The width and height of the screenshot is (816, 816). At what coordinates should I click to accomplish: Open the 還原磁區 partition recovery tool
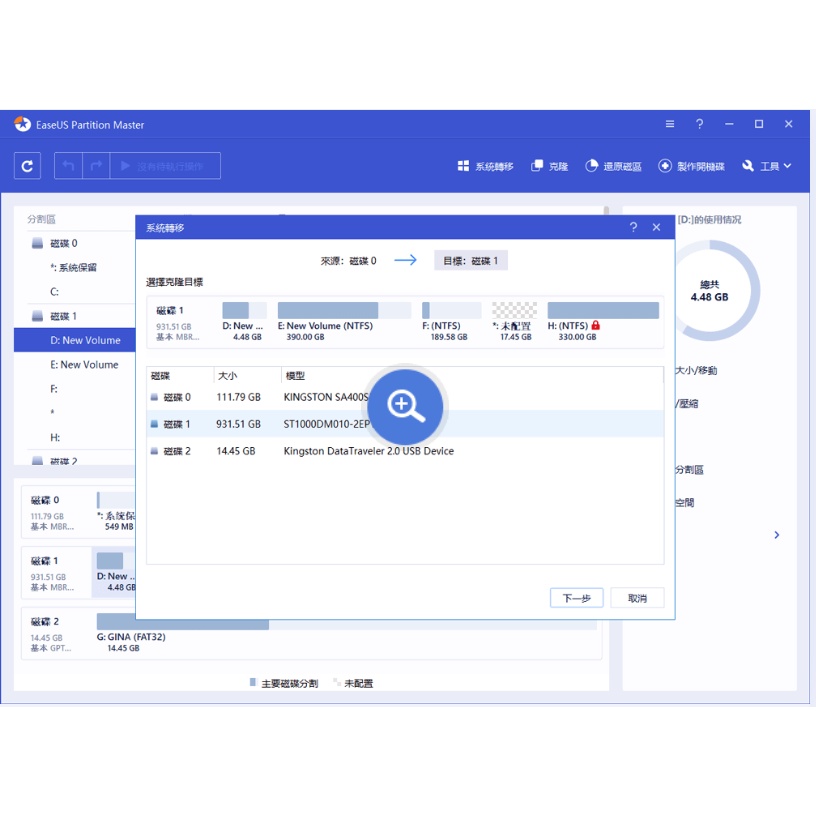pos(613,166)
